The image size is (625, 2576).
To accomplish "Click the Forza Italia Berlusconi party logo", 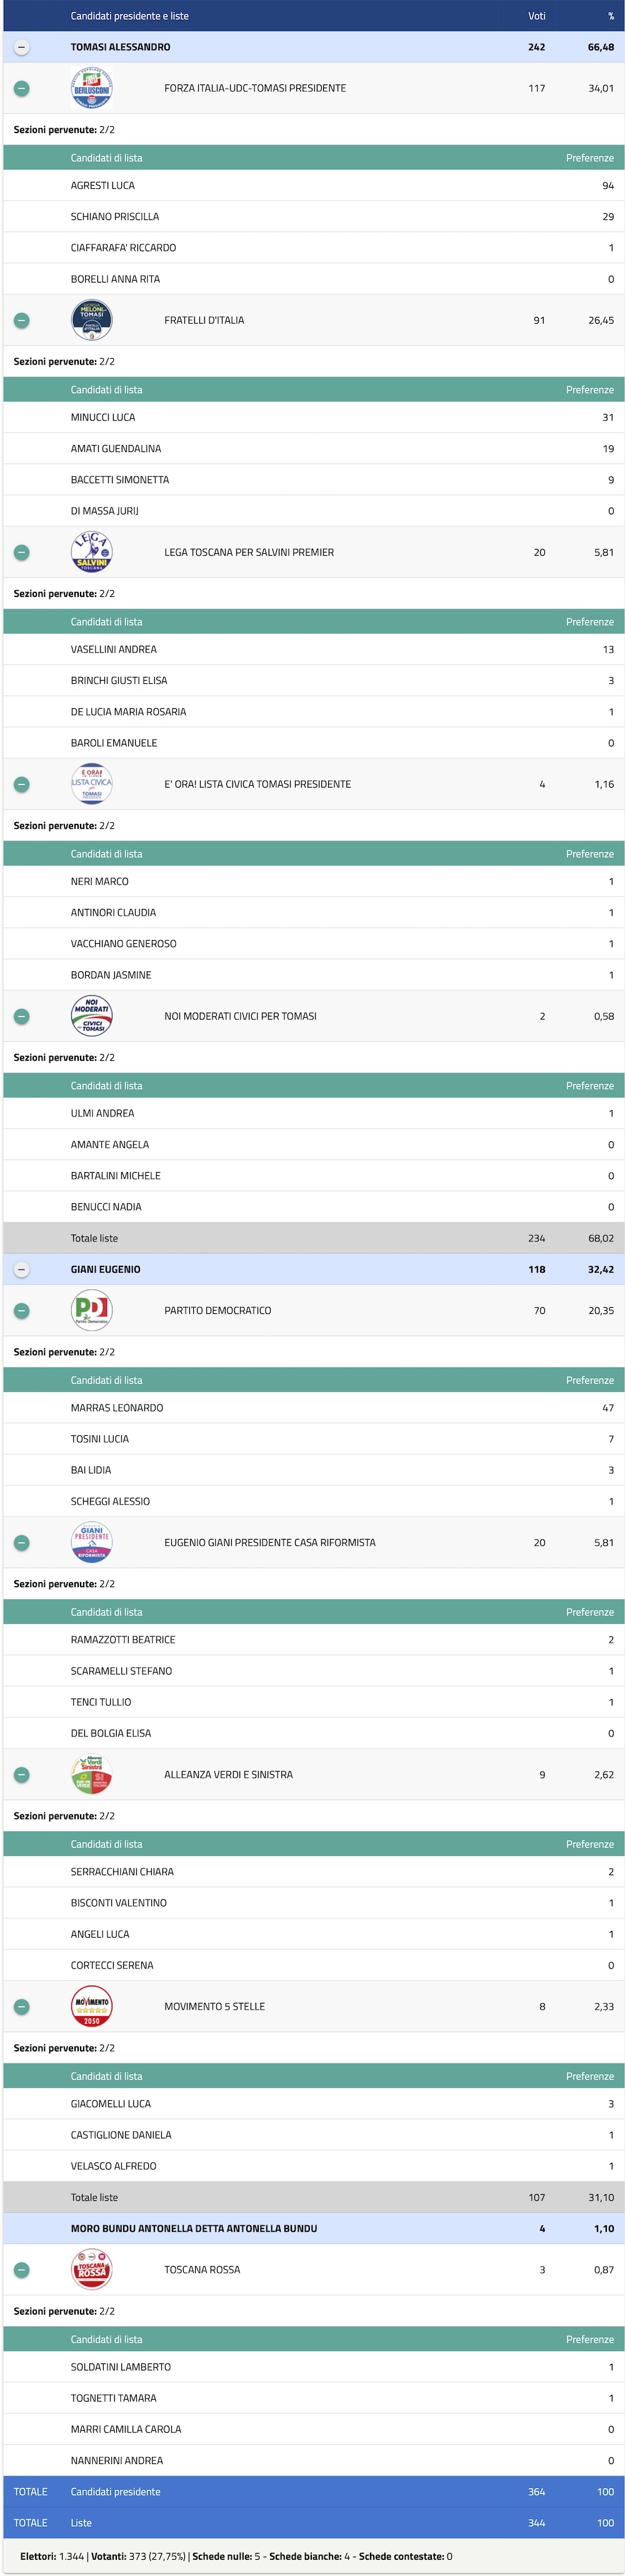I will [x=91, y=88].
